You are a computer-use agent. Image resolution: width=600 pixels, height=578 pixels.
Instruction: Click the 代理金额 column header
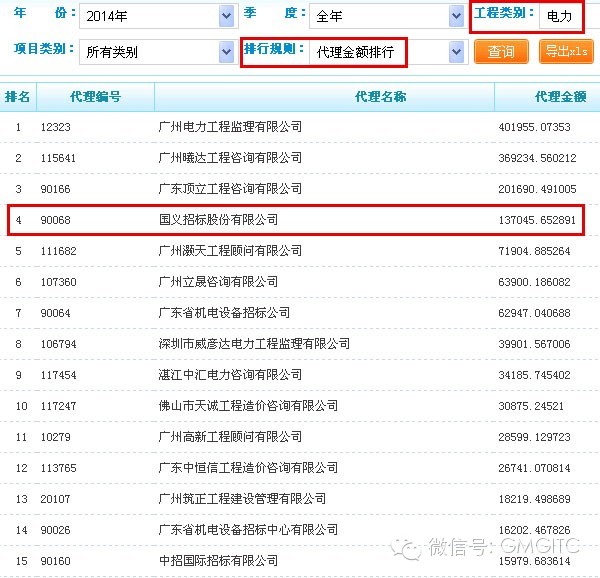[x=548, y=96]
